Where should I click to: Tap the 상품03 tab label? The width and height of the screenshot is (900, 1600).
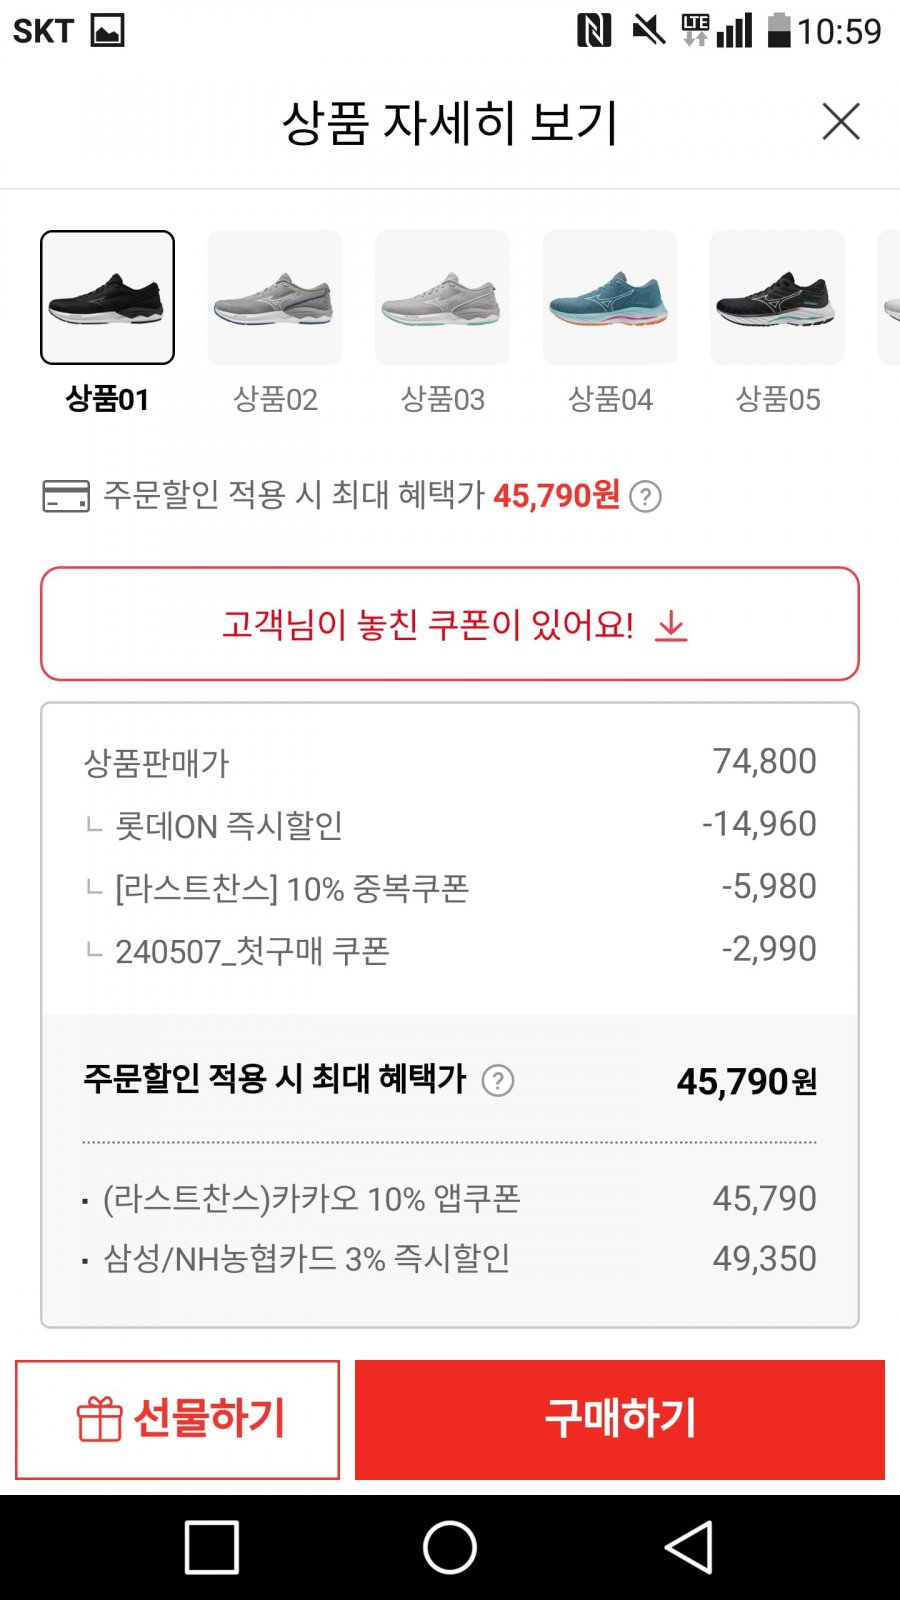point(442,399)
